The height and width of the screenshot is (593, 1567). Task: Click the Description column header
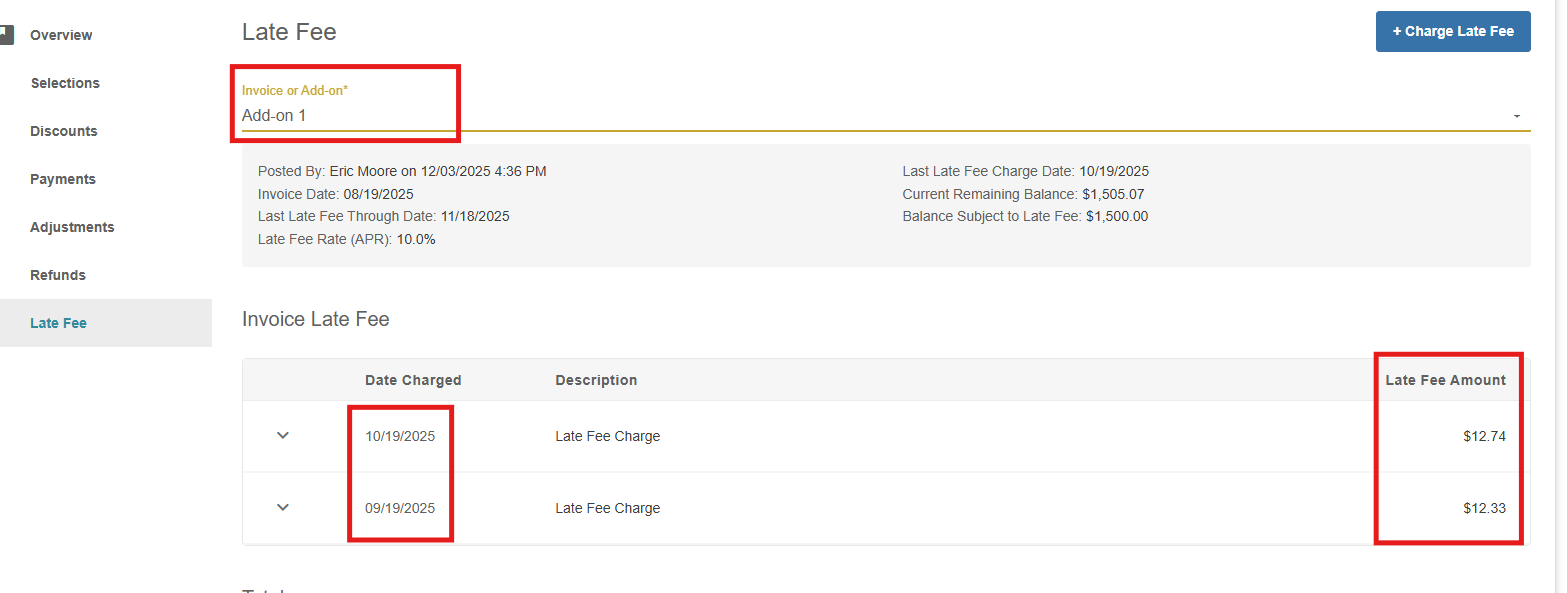596,380
